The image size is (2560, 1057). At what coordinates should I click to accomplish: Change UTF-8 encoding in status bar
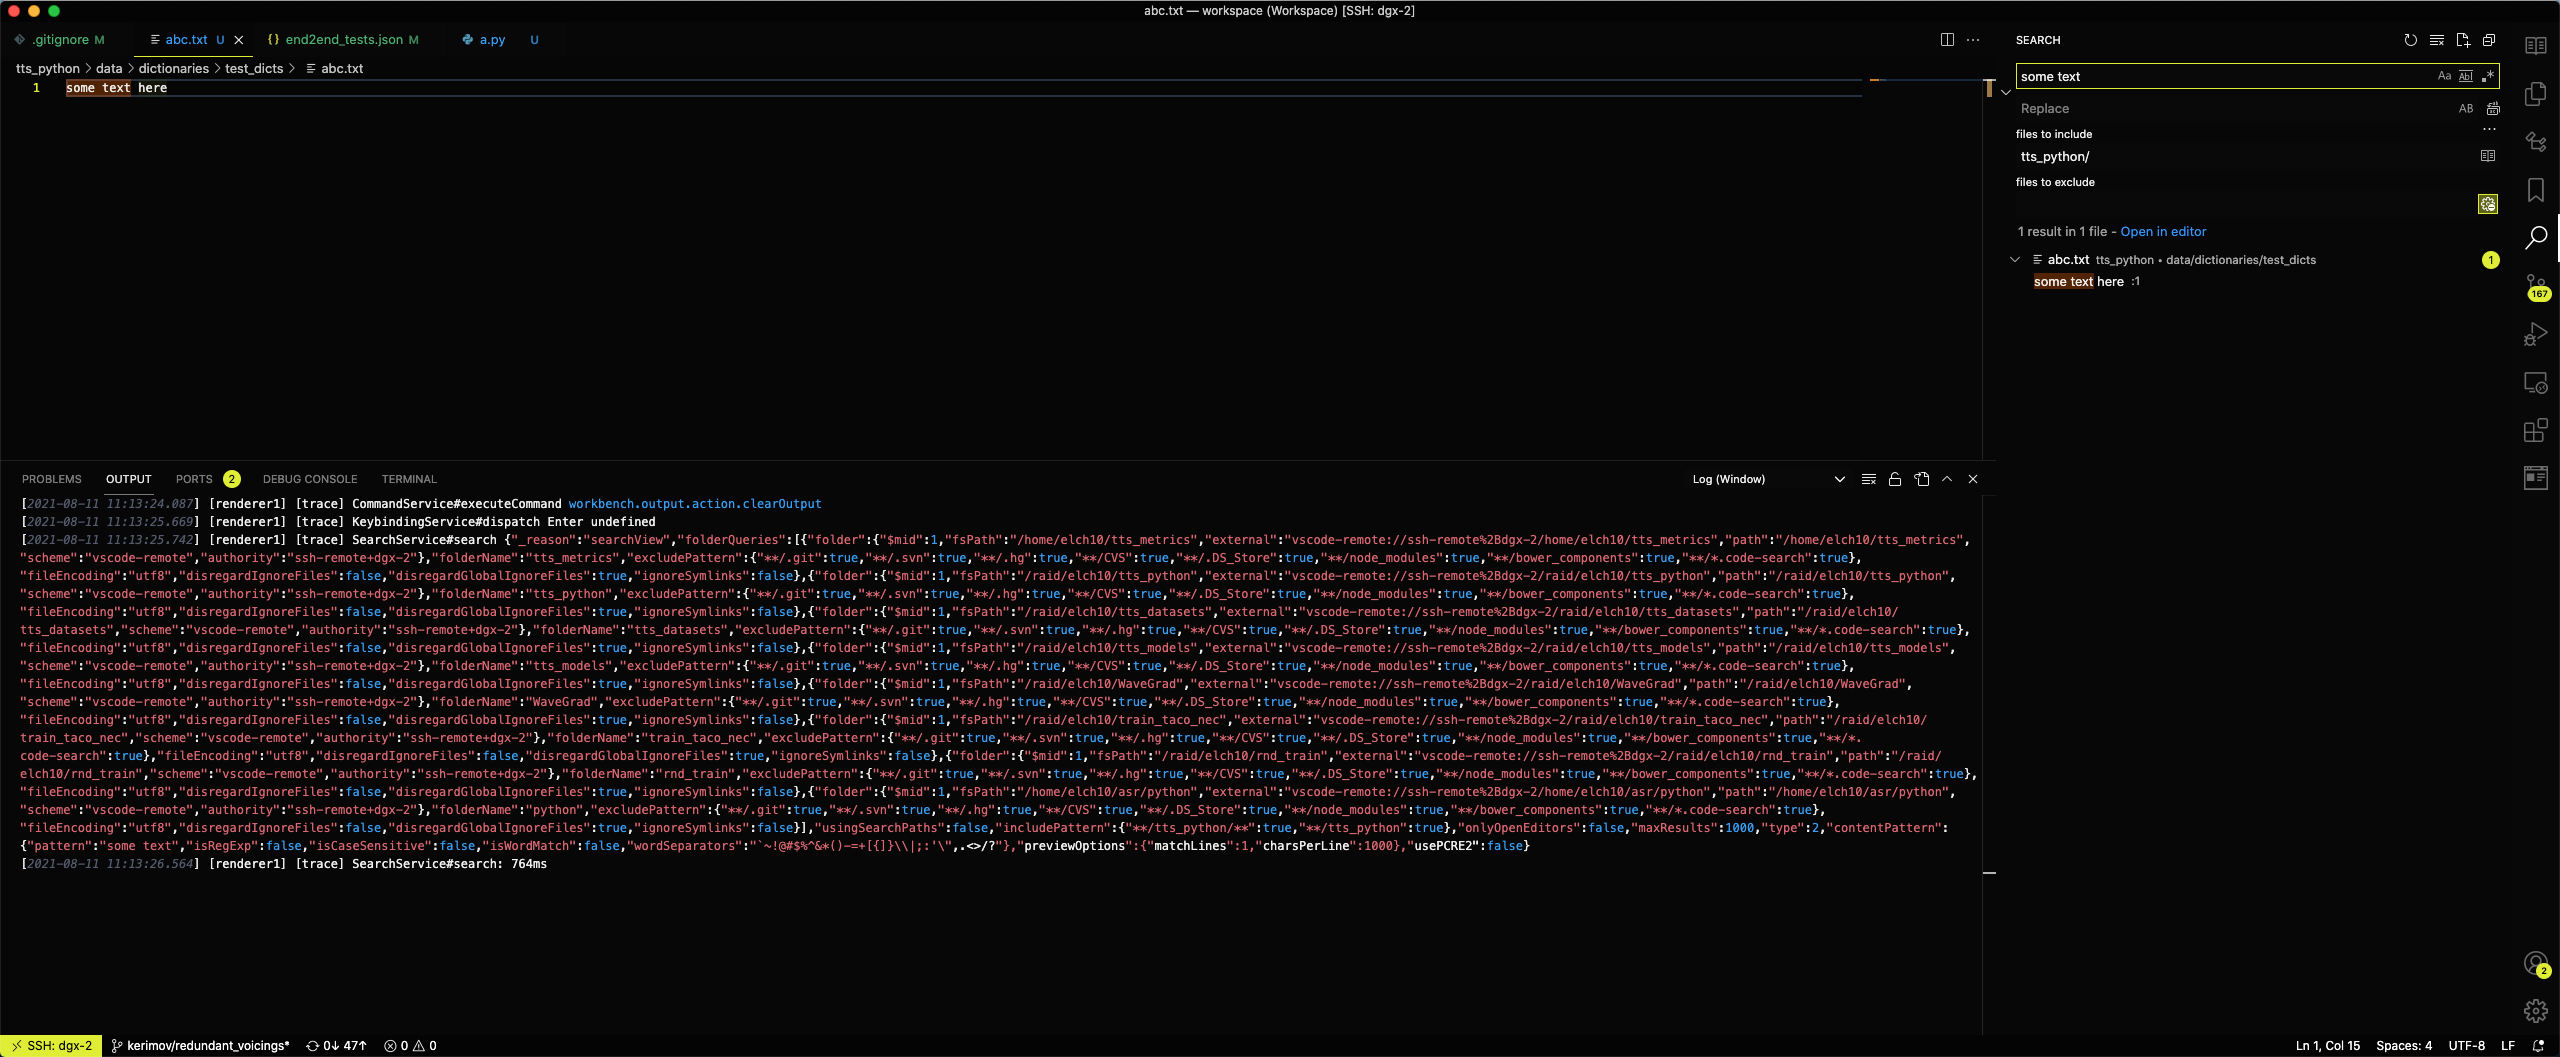click(2466, 1045)
